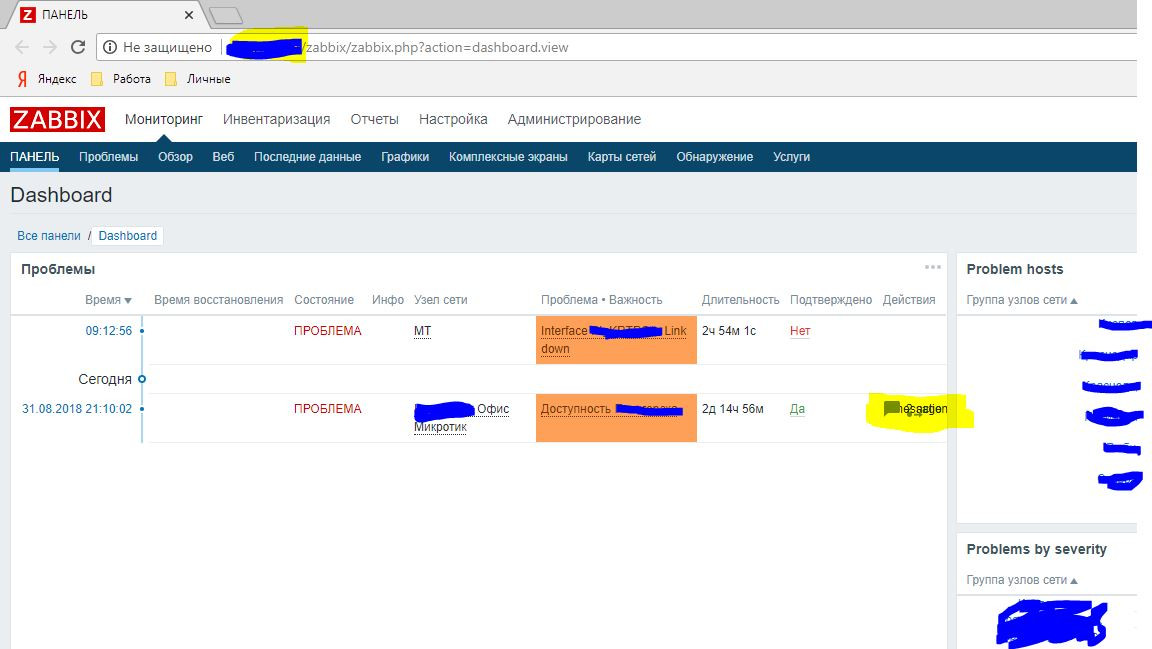
Task: Go to Комплексные экраны section
Action: [x=508, y=157]
